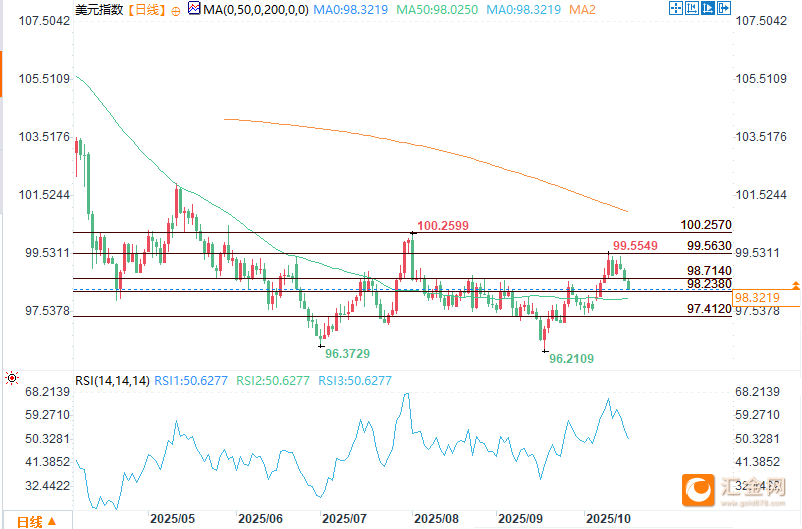This screenshot has width=802, height=529.
Task: Click 103.5176 on the right price axis
Action: [x=761, y=137]
